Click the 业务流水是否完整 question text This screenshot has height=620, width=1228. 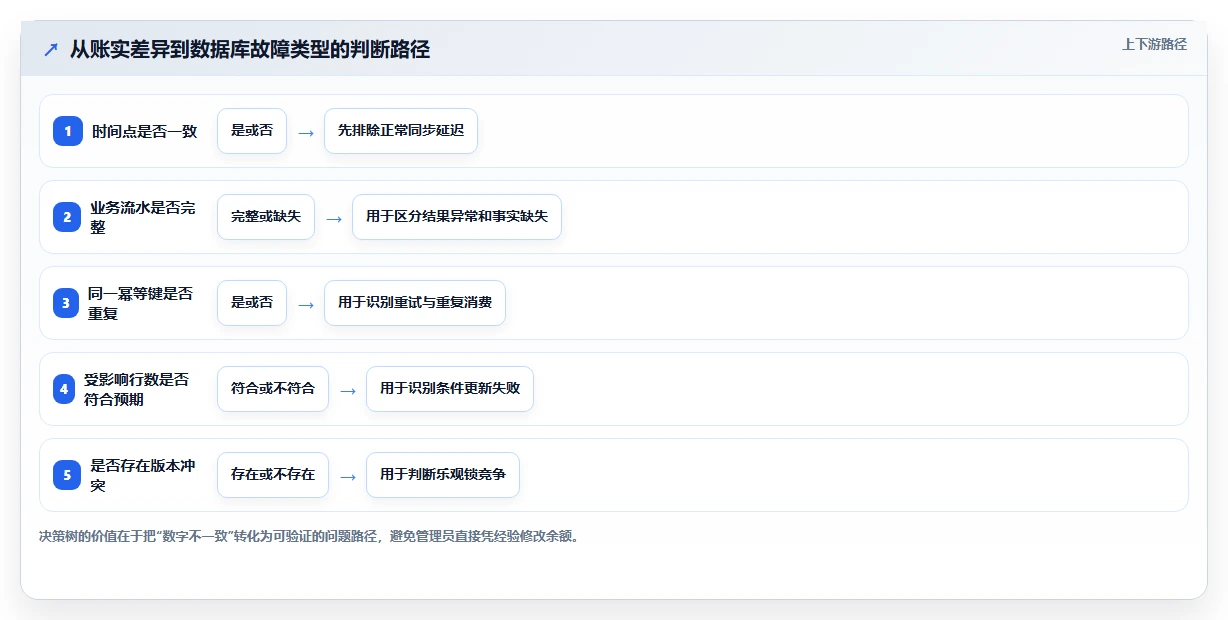tap(143, 217)
